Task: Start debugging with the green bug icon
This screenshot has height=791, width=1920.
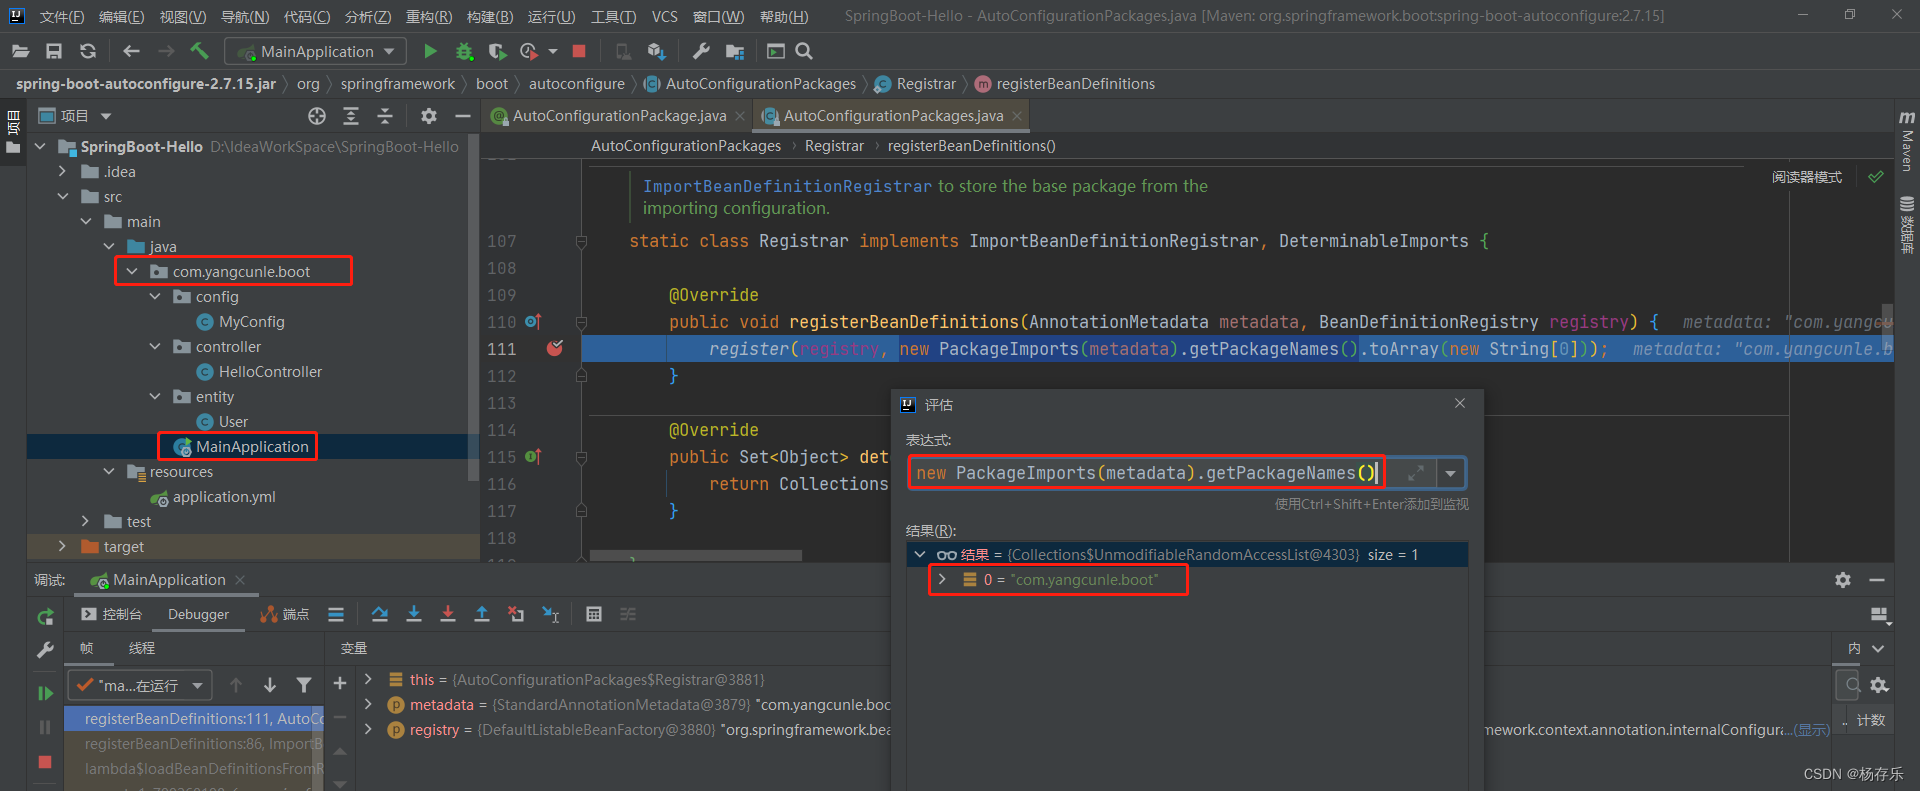Action: pyautogui.click(x=464, y=51)
